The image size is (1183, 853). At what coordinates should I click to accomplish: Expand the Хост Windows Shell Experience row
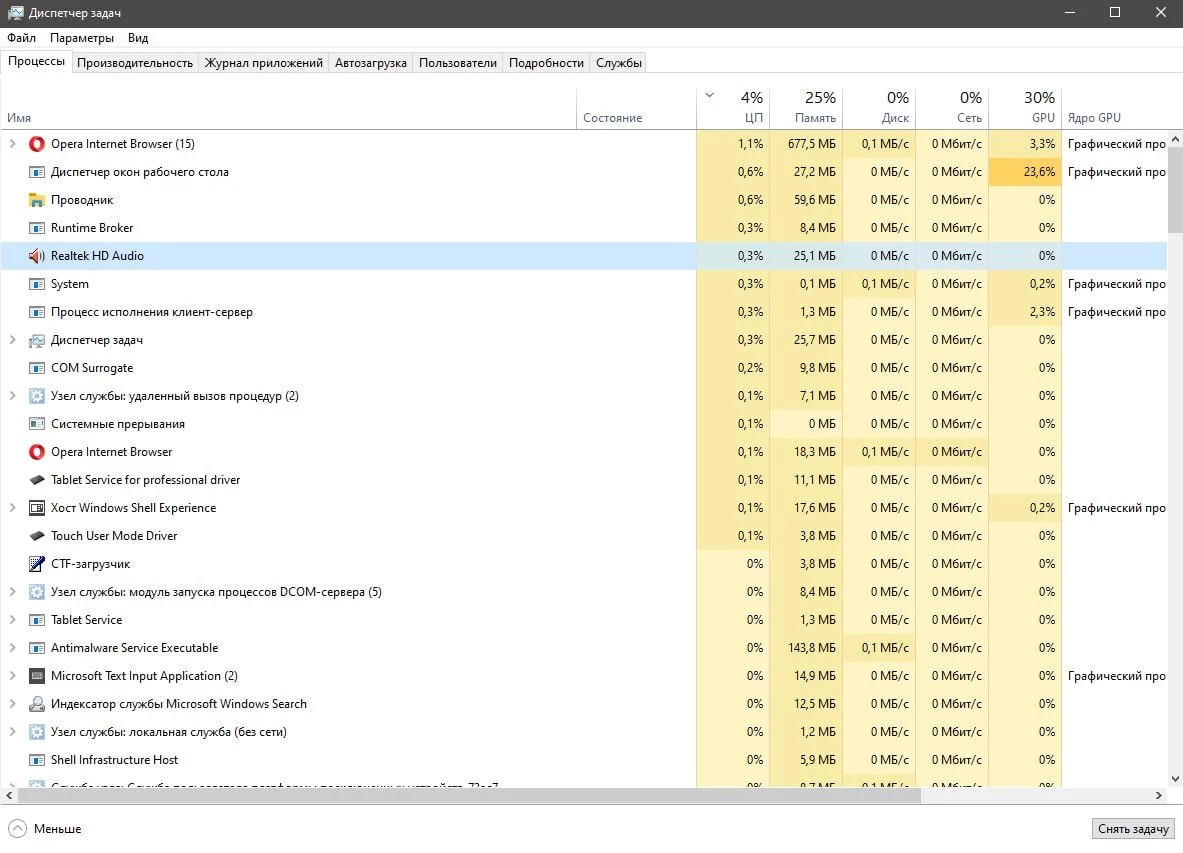12,508
